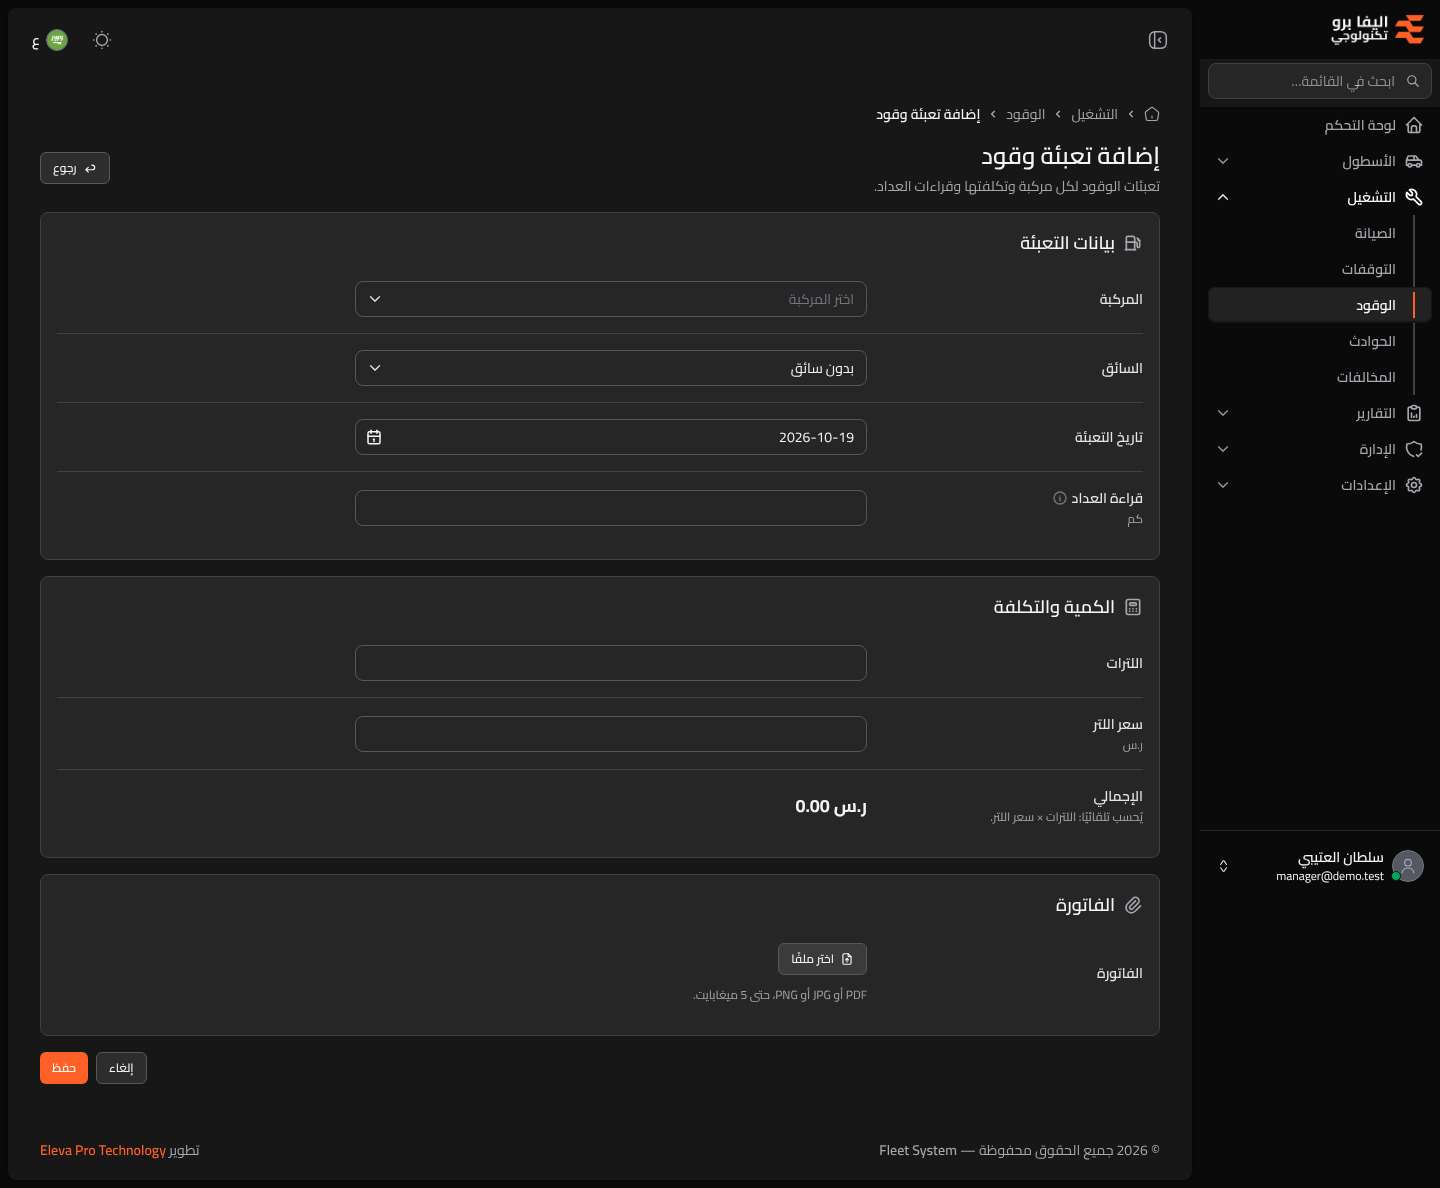The width and height of the screenshot is (1440, 1188).
Task: Toggle sidebar collapse icon in header
Action: point(1158,40)
